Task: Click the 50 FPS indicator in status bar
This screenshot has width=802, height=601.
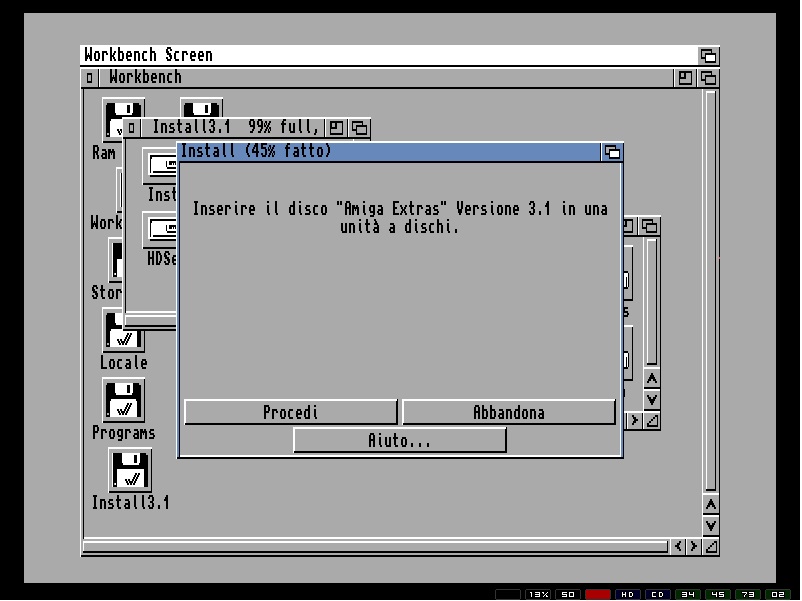Action: coord(568,594)
